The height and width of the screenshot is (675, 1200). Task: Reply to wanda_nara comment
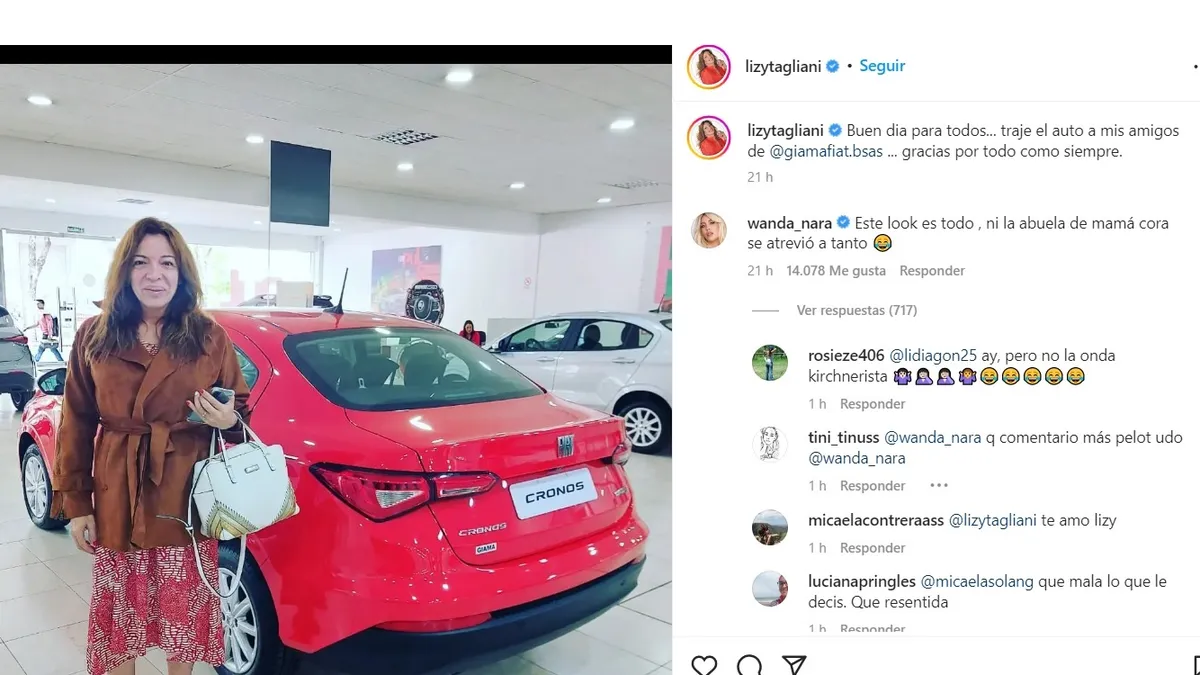(932, 271)
